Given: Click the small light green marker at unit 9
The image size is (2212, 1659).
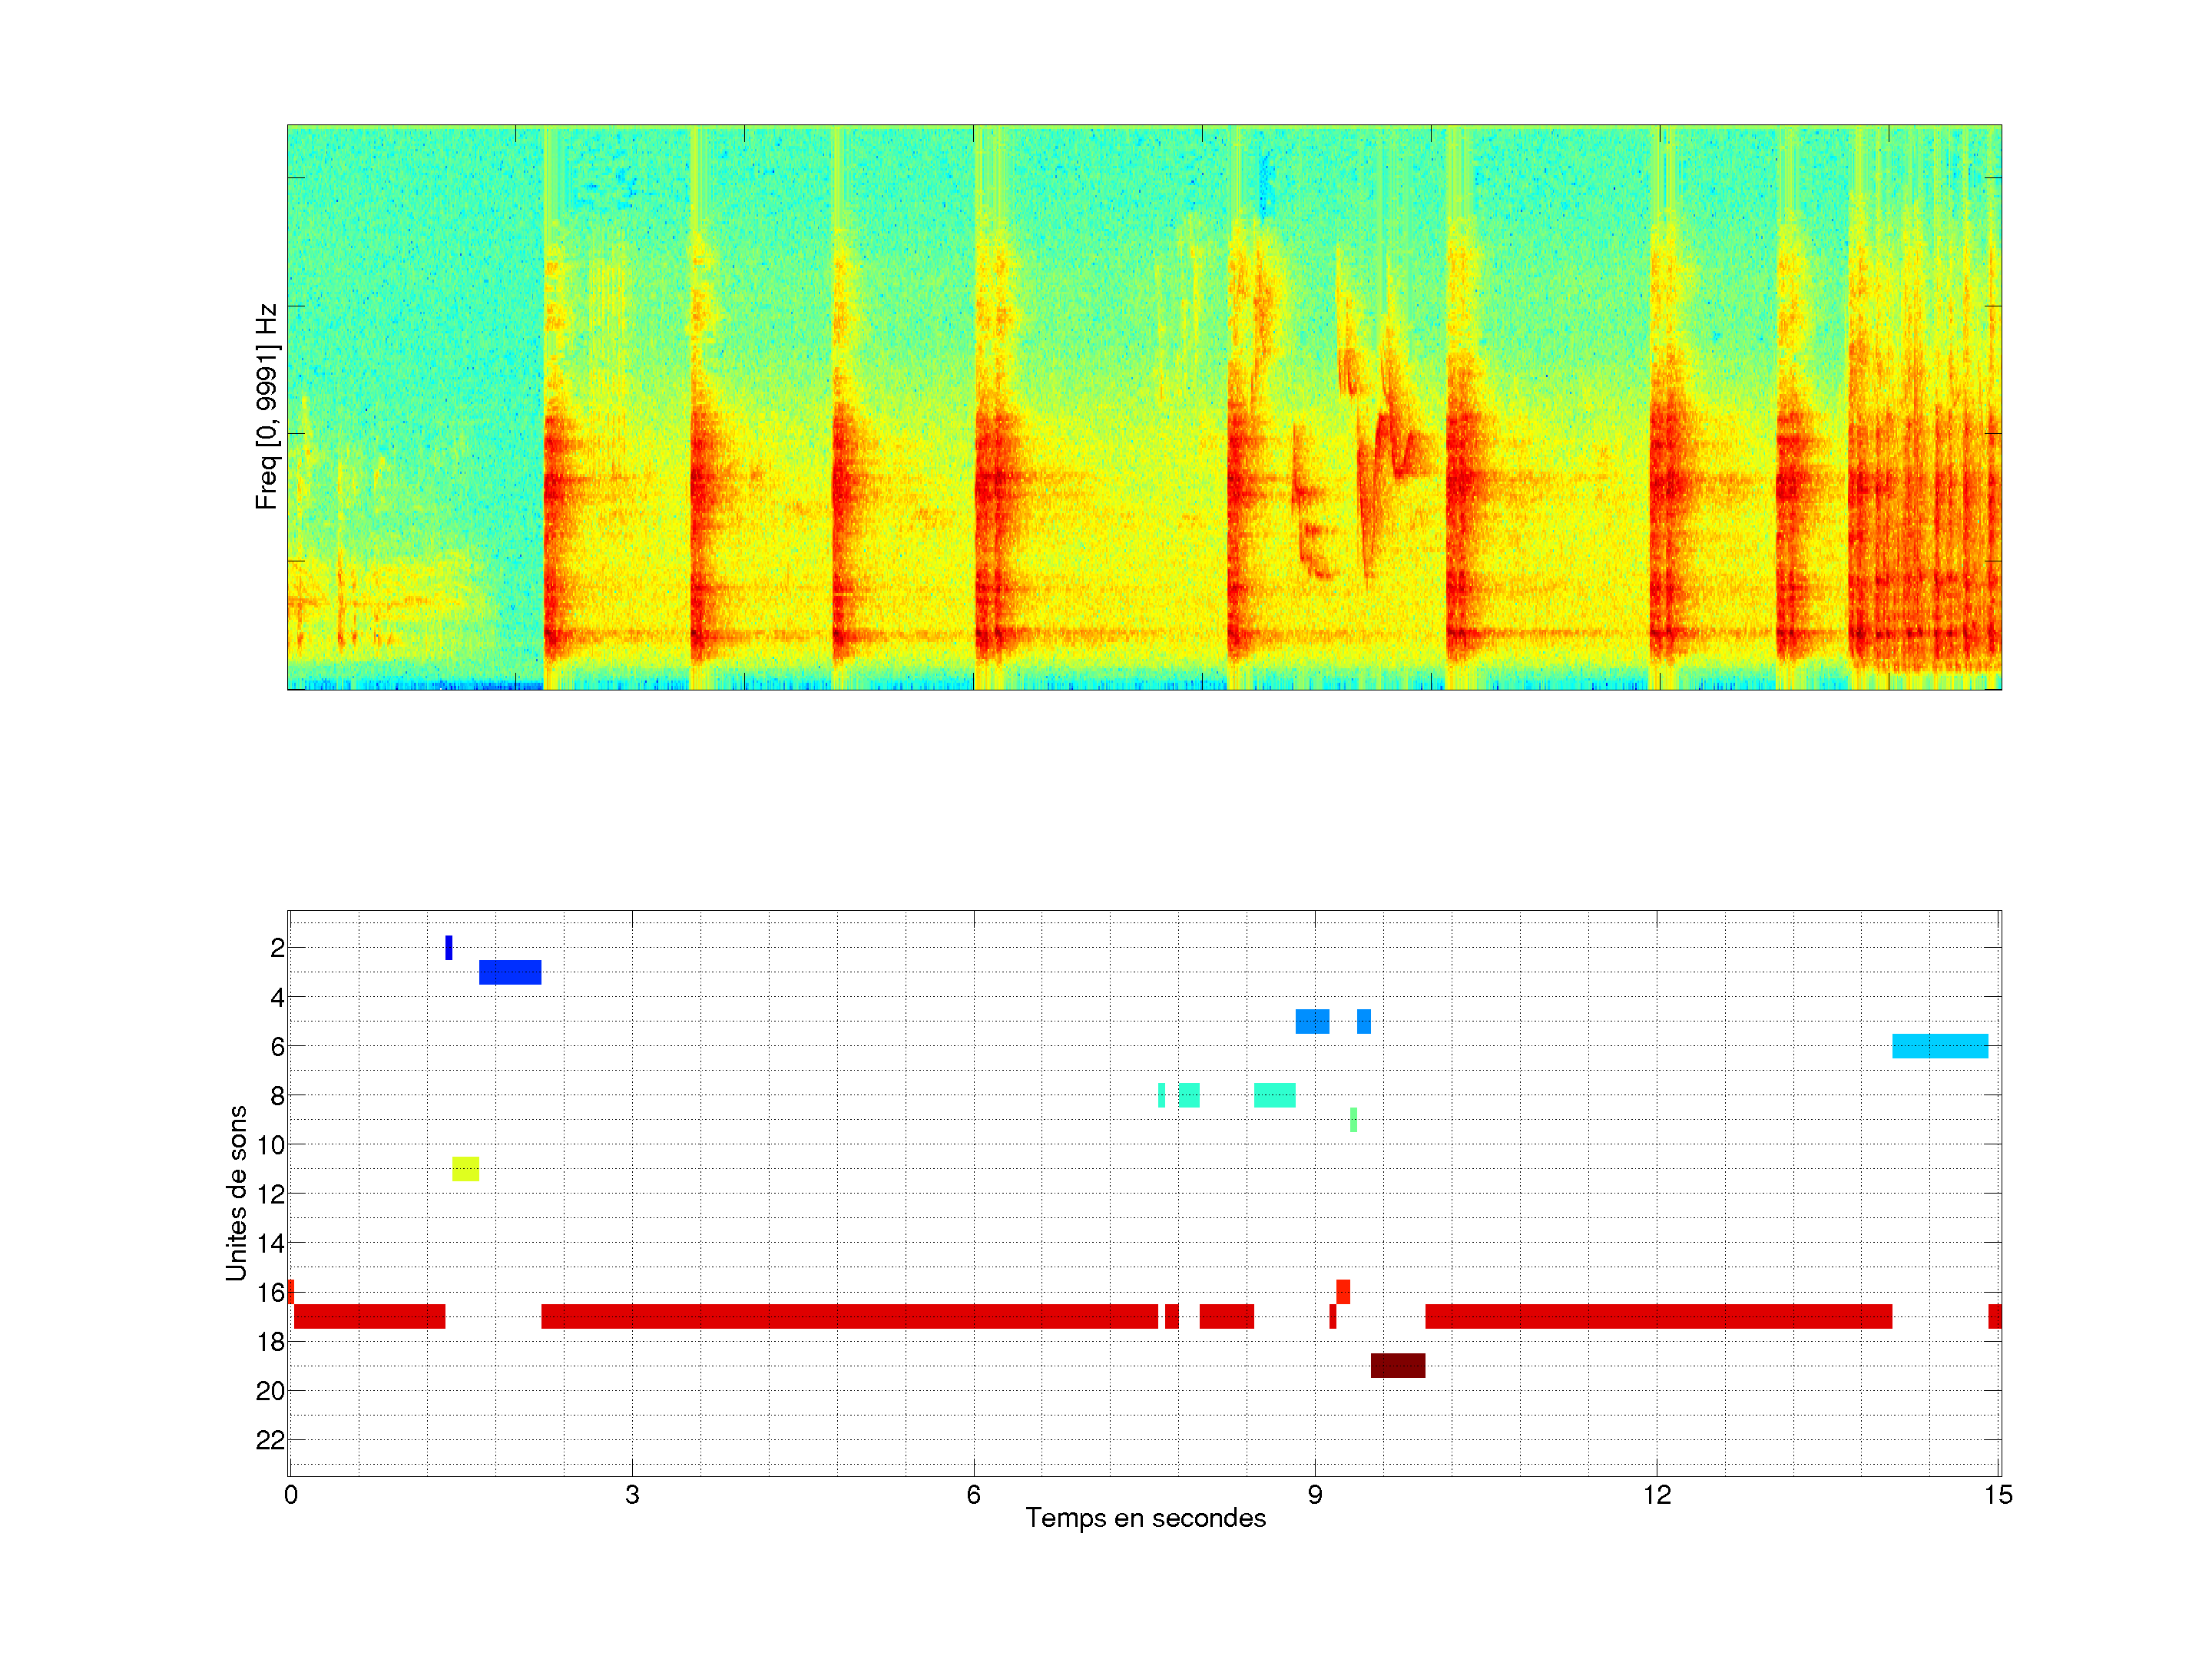Looking at the screenshot, I should (x=1353, y=1119).
